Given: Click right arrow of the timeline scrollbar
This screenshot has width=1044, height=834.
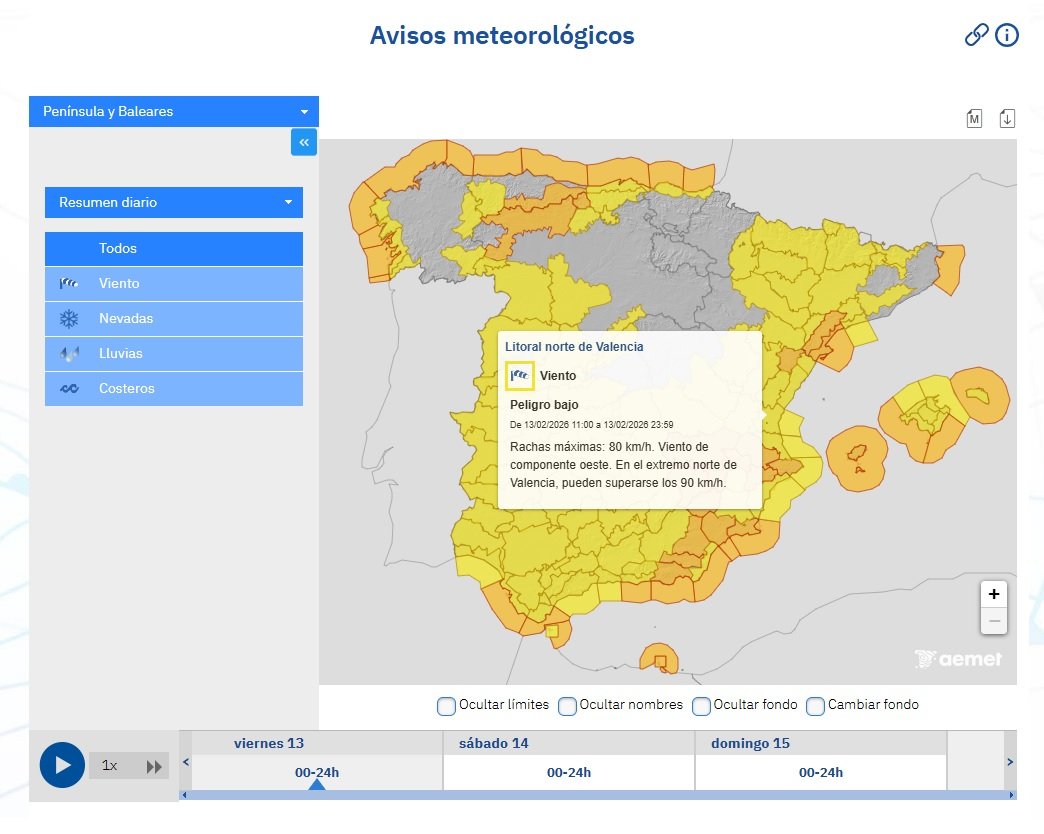Looking at the screenshot, I should click(x=1011, y=795).
